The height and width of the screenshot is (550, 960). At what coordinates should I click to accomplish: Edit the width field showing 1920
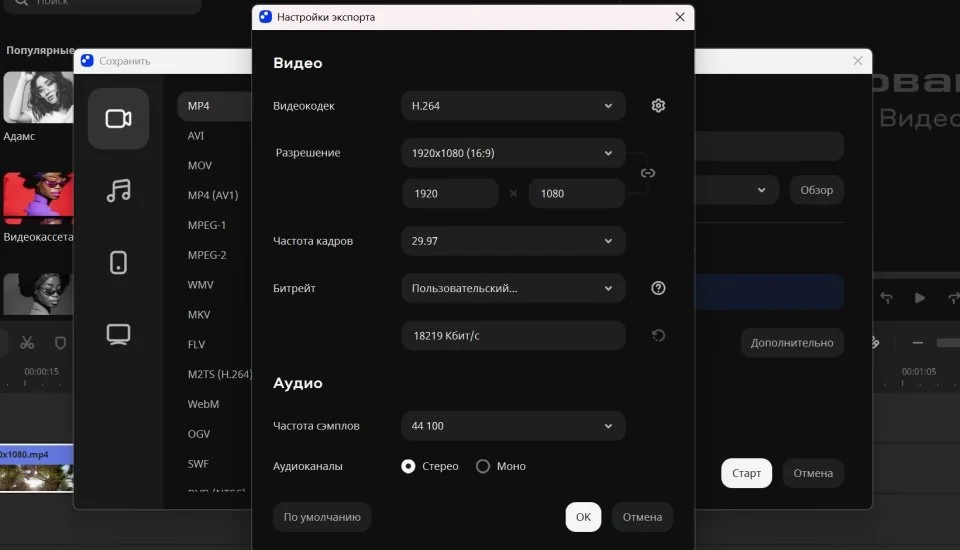point(450,194)
